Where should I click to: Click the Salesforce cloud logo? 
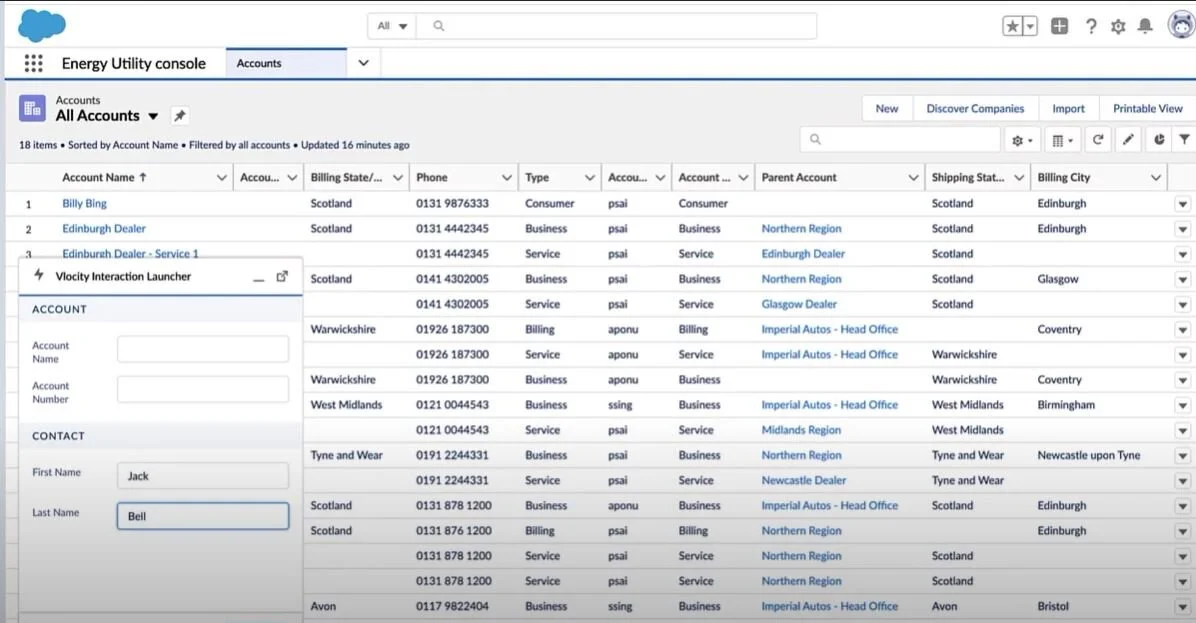pos(42,26)
